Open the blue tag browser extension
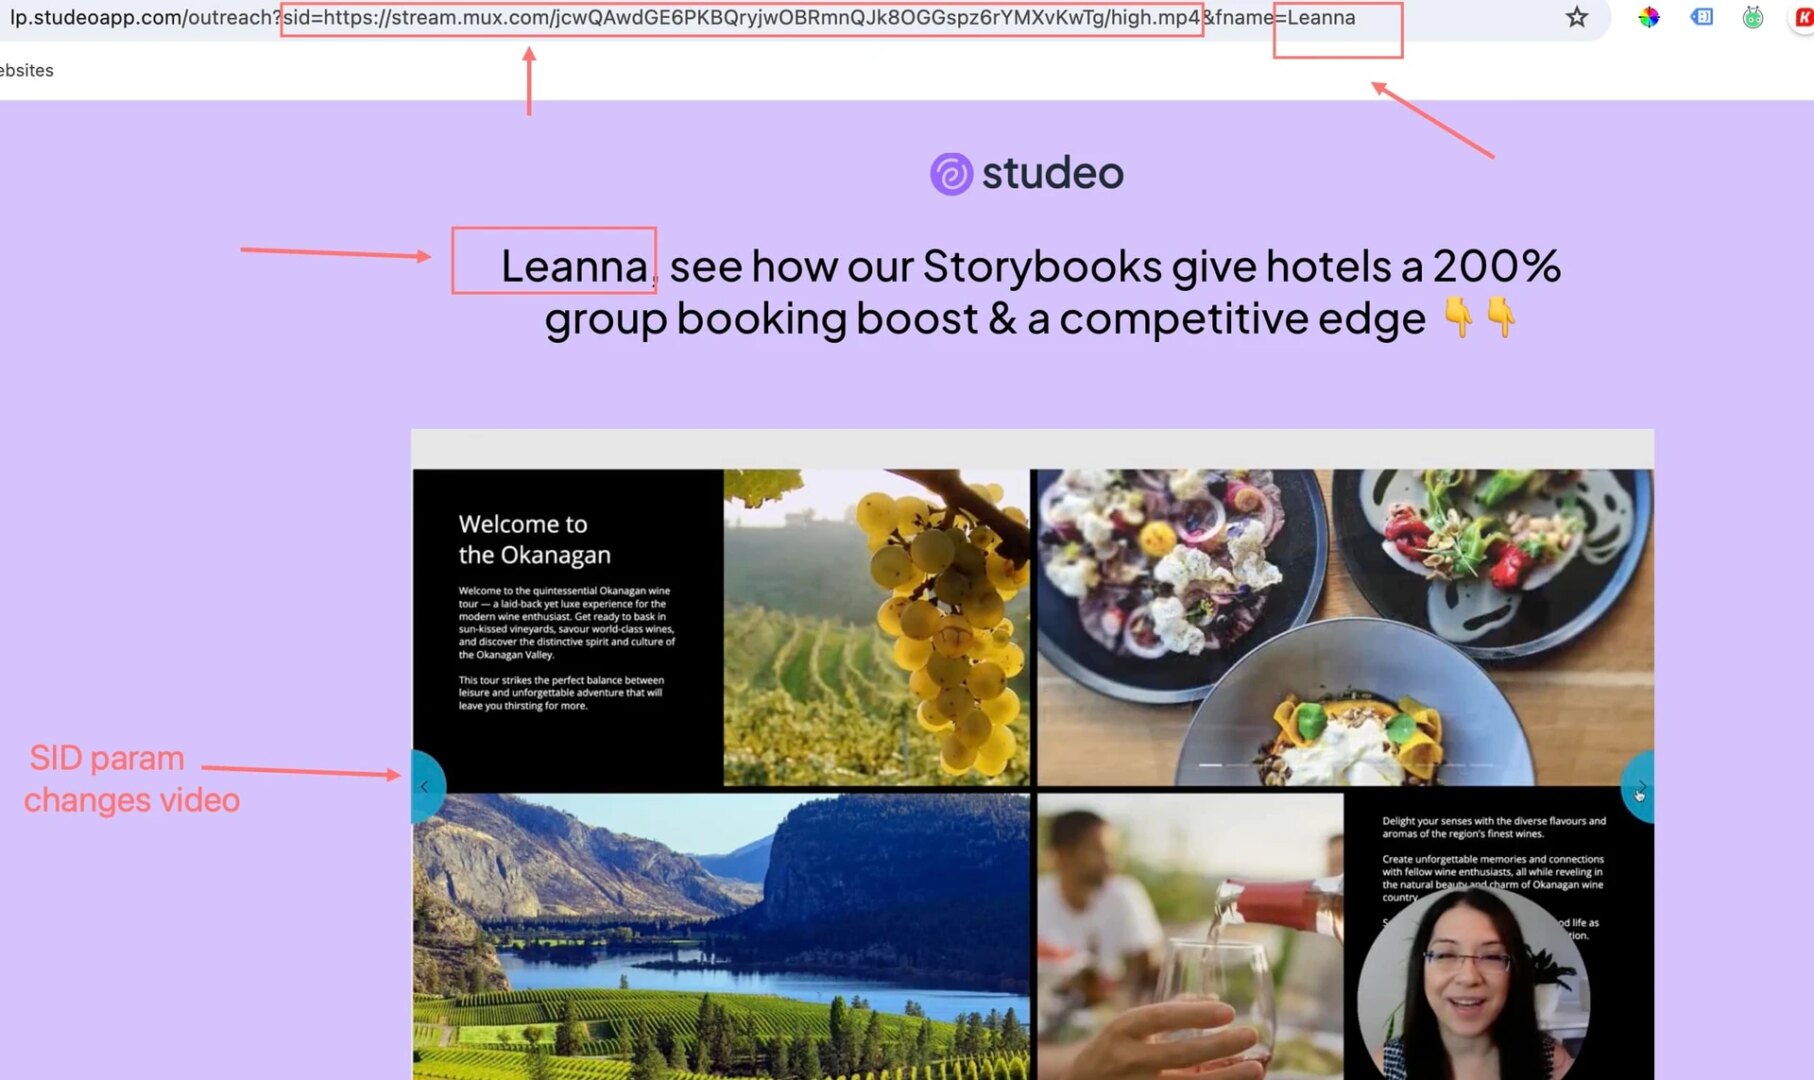This screenshot has height=1080, width=1814. pos(1701,18)
